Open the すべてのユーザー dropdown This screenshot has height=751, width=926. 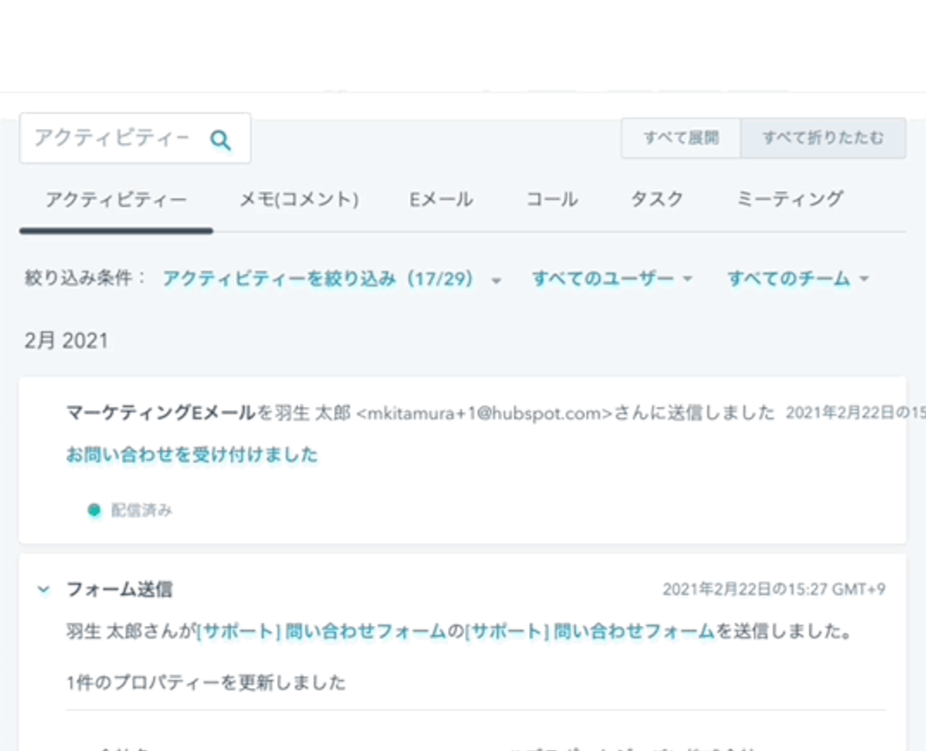tap(612, 279)
